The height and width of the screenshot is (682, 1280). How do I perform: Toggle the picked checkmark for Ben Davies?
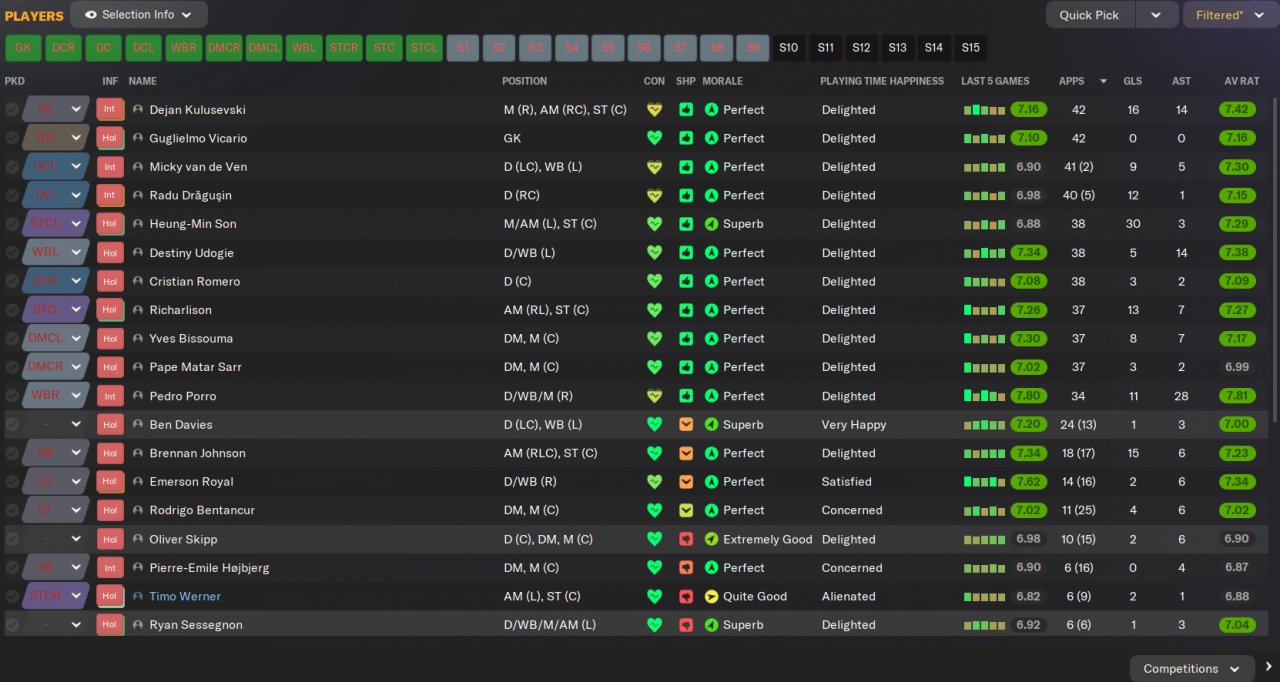click(12, 425)
